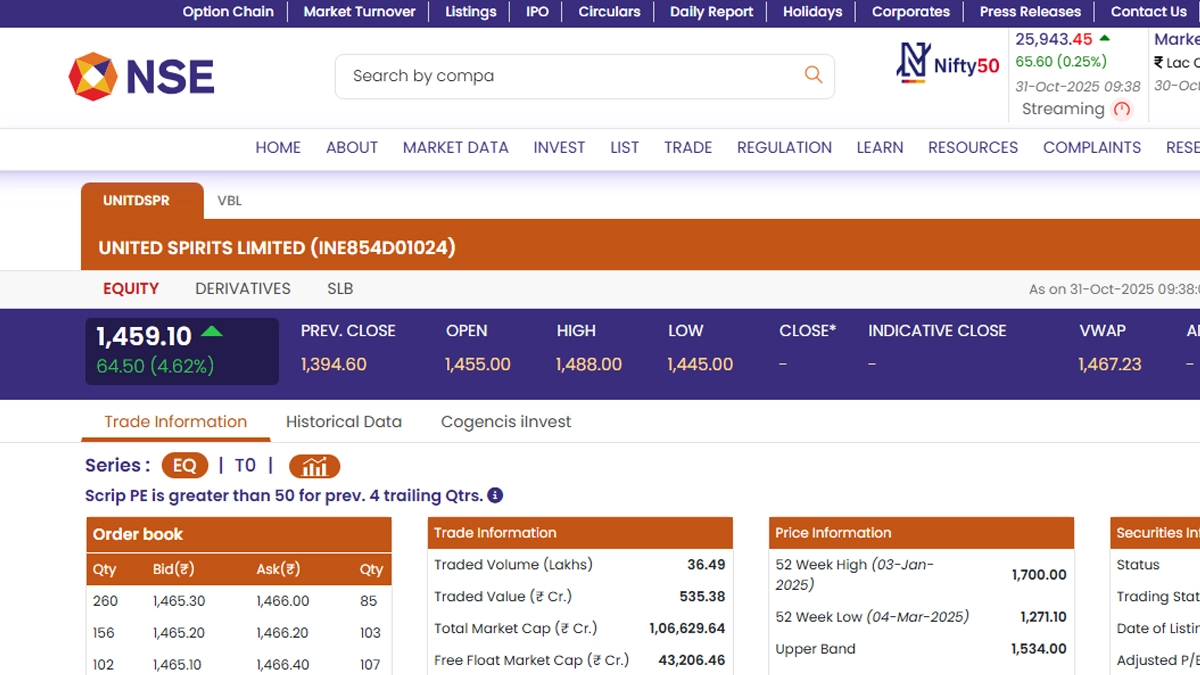Select the T0 series option
The height and width of the screenshot is (675, 1200).
pyautogui.click(x=245, y=466)
